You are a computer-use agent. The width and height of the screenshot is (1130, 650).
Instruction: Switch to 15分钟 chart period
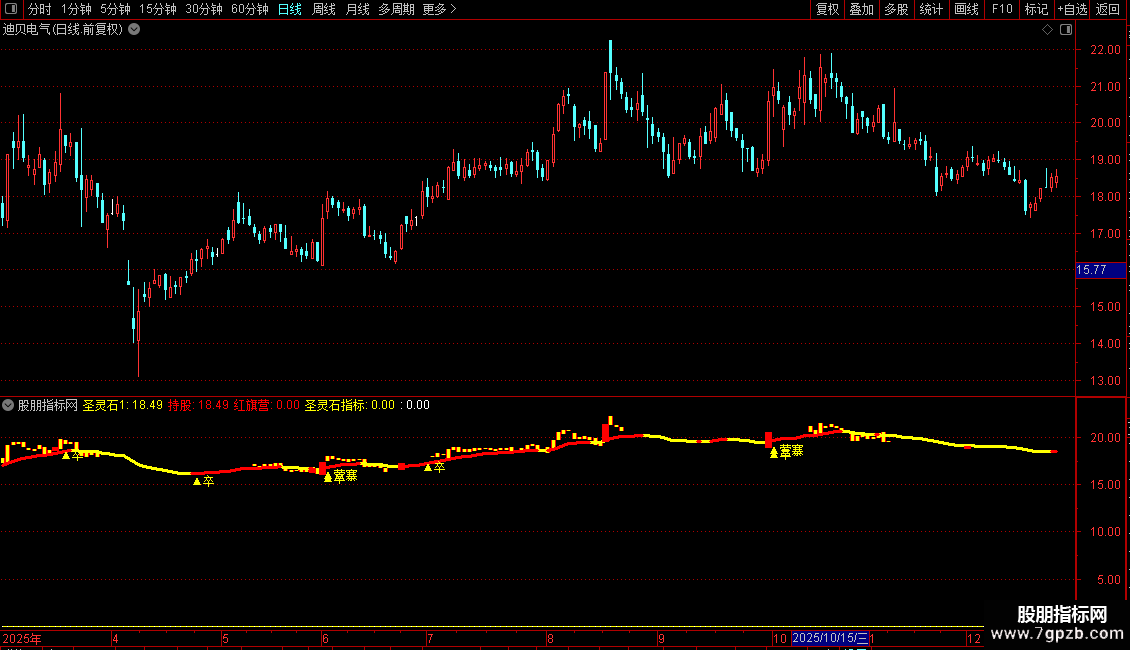158,9
